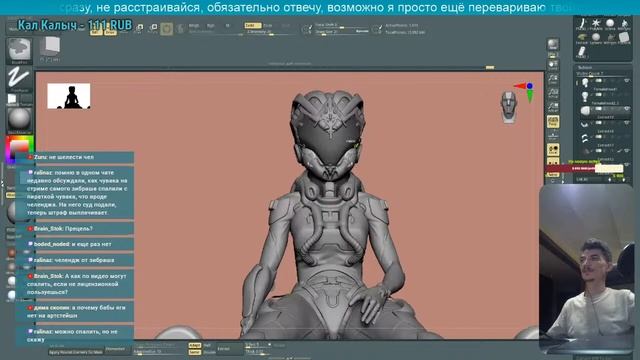Viewport: 640px width, 360px height.
Task: Pick a color in the color picker
Action: (x=19, y=149)
